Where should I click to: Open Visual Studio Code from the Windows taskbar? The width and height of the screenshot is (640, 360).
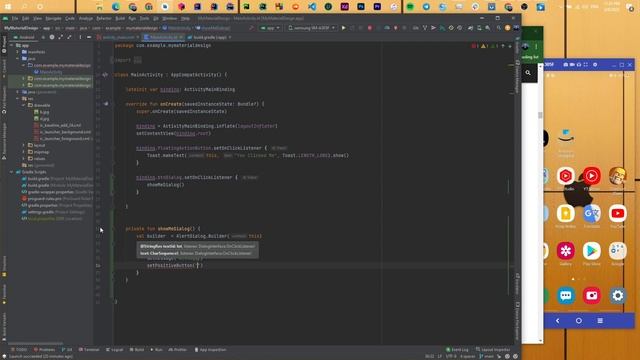pyautogui.click(x=312, y=7)
